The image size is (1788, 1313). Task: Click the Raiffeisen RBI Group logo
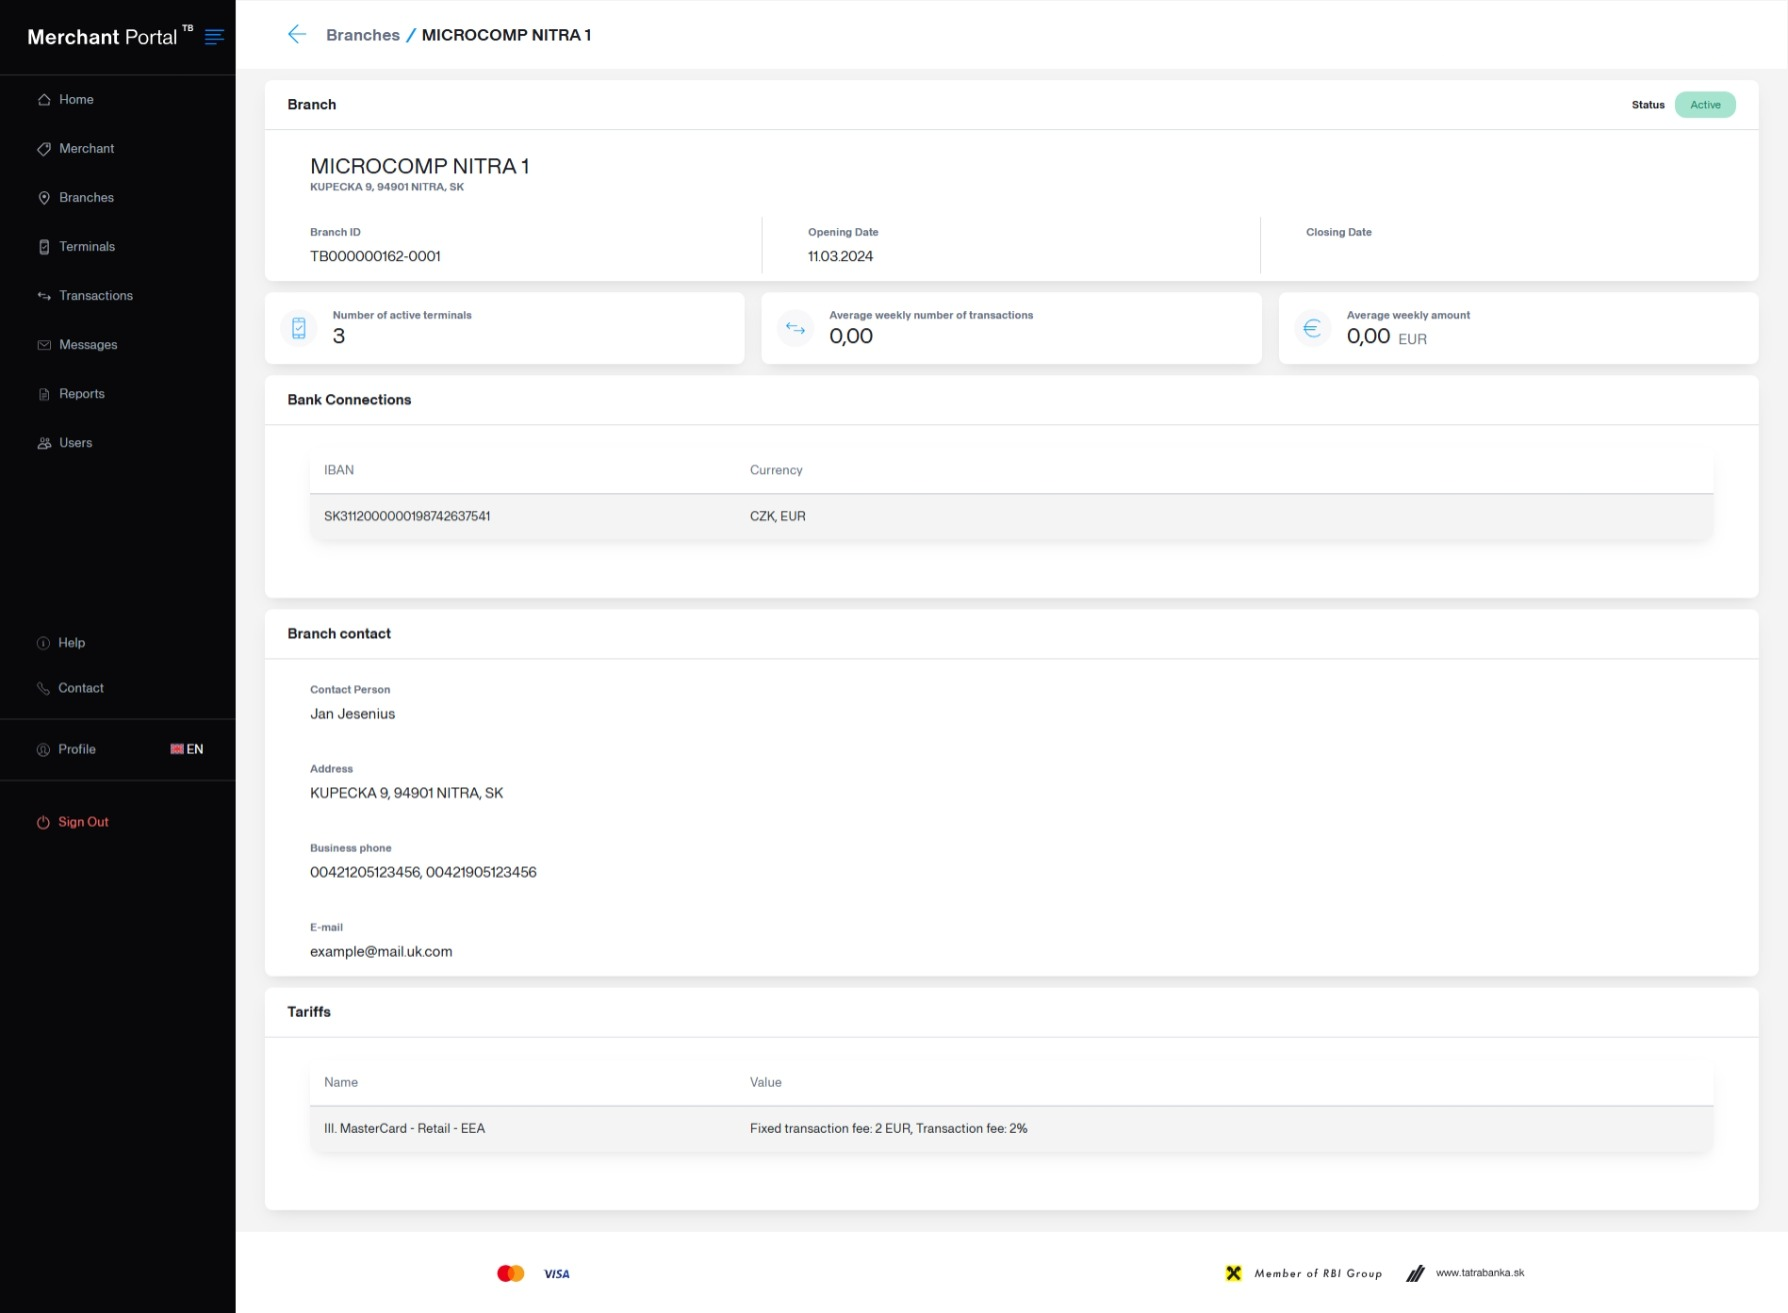(x=1304, y=1273)
